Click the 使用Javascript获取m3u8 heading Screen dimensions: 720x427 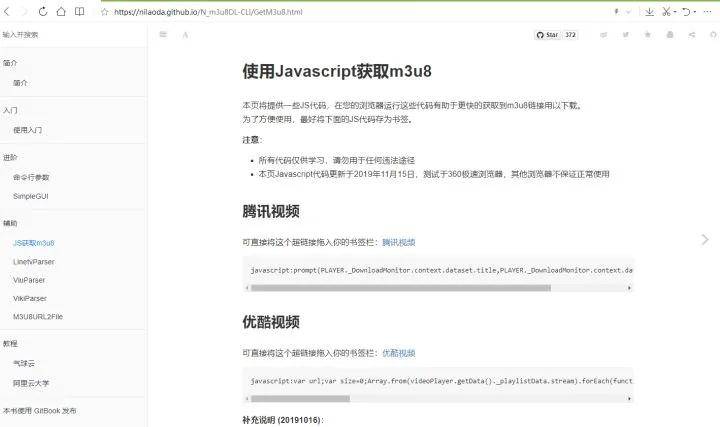coord(337,72)
